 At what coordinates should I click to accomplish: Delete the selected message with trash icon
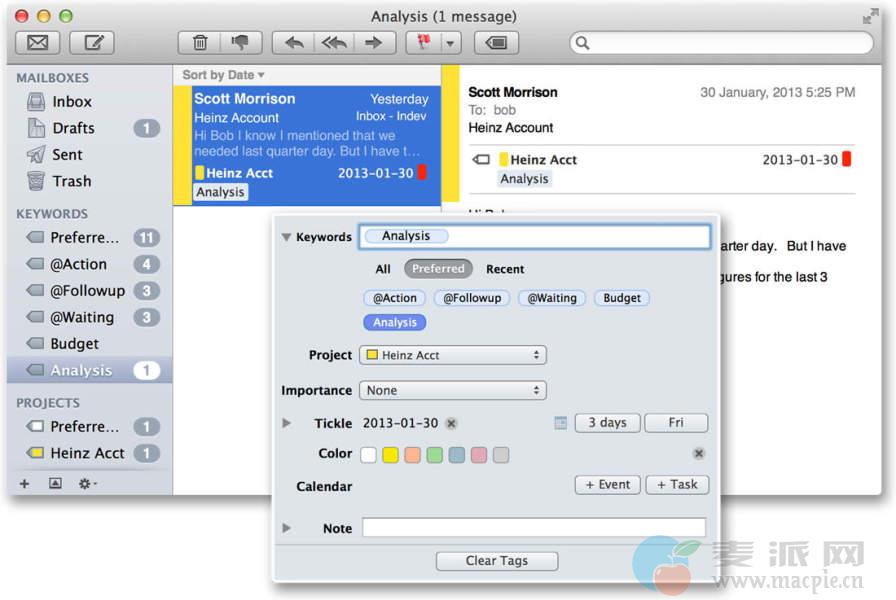pyautogui.click(x=200, y=43)
